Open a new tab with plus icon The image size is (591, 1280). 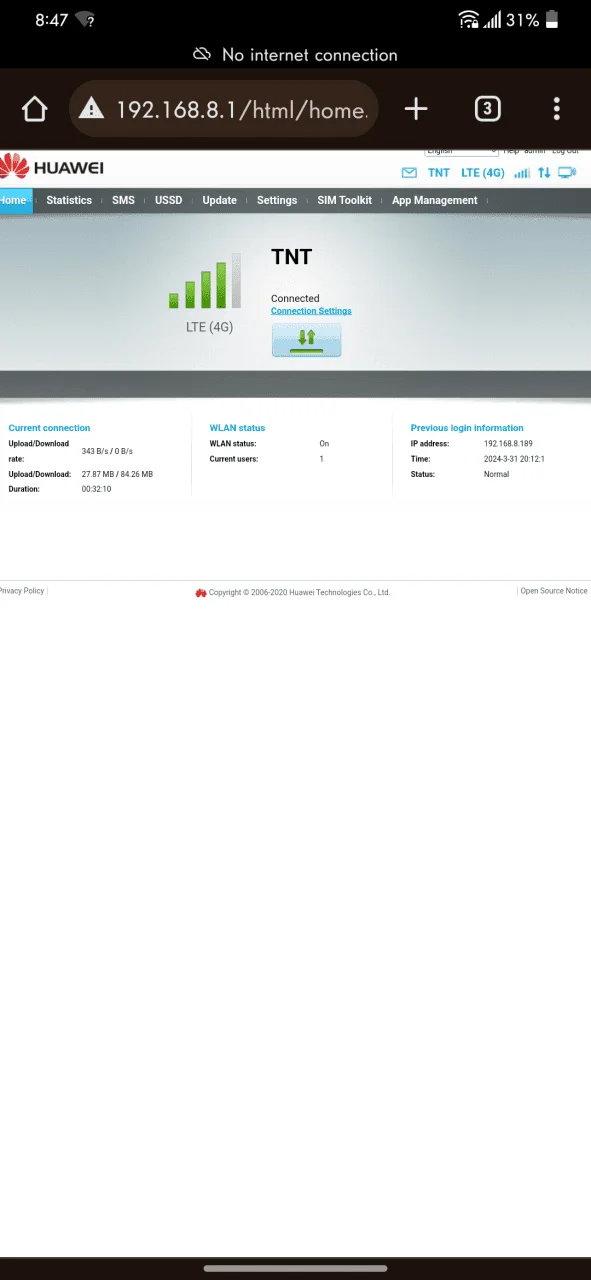[416, 109]
